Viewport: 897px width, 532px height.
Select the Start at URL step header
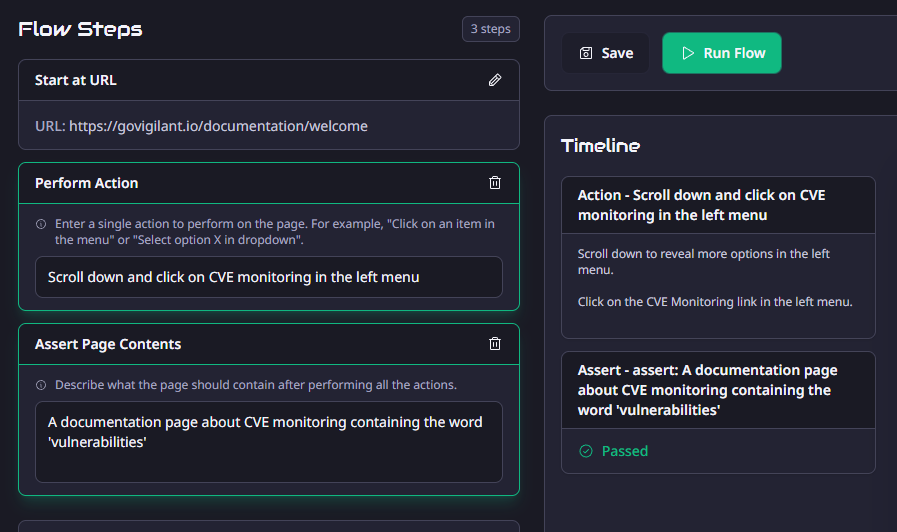(76, 80)
